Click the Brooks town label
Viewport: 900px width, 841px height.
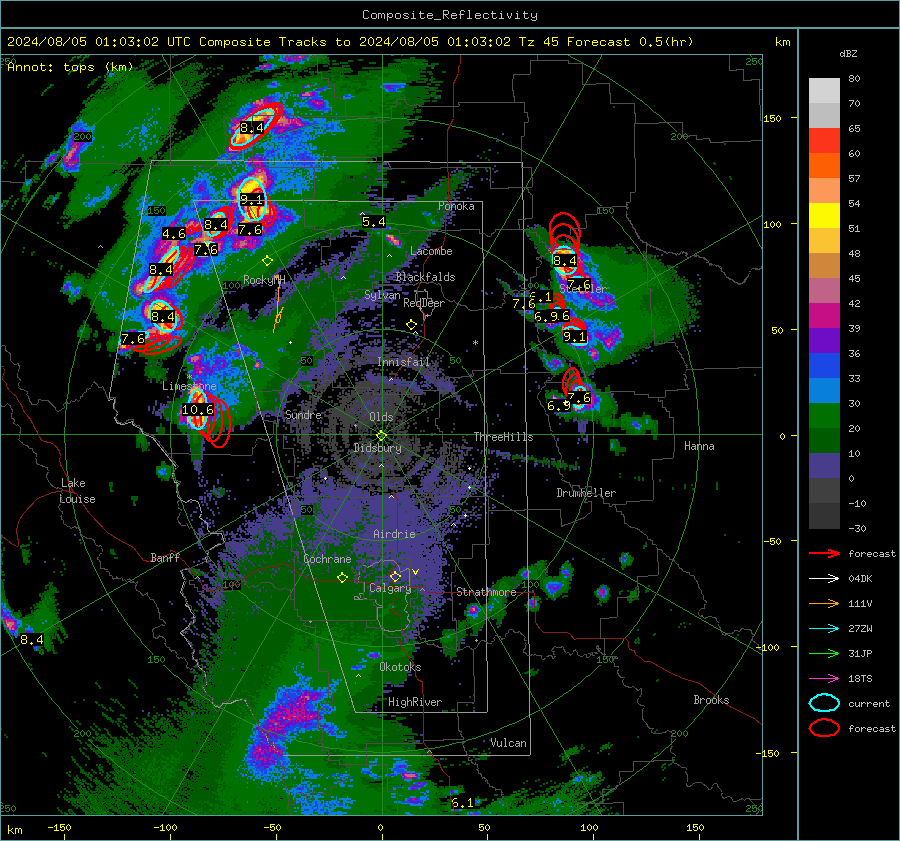(711, 700)
